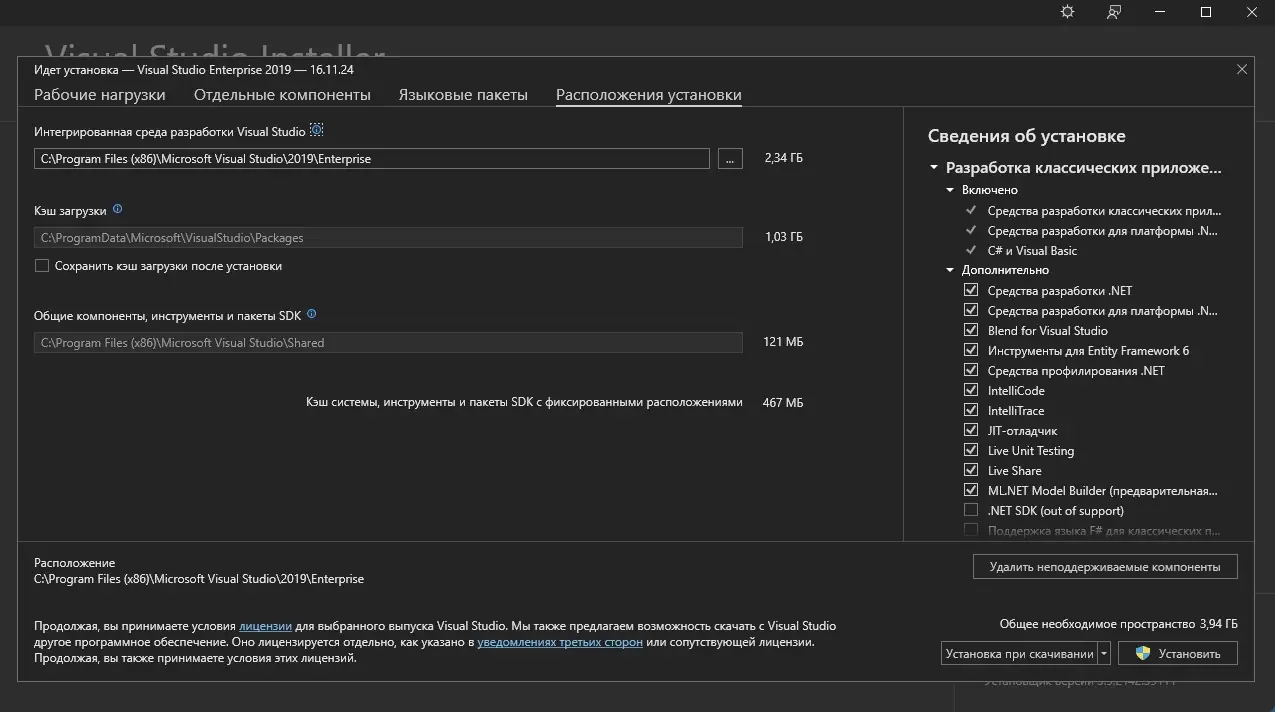Collapse the Дополнительно subsection

tap(950, 270)
